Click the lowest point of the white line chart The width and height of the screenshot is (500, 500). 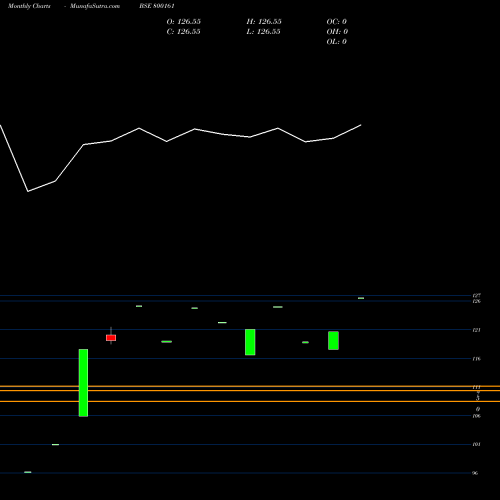(28, 191)
